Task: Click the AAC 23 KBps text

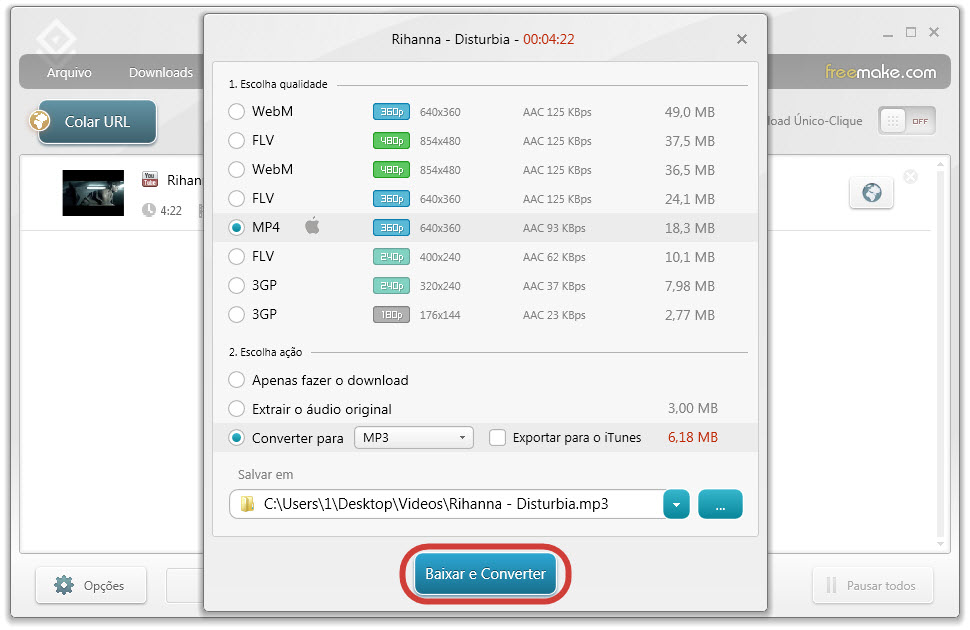Action: [x=554, y=315]
